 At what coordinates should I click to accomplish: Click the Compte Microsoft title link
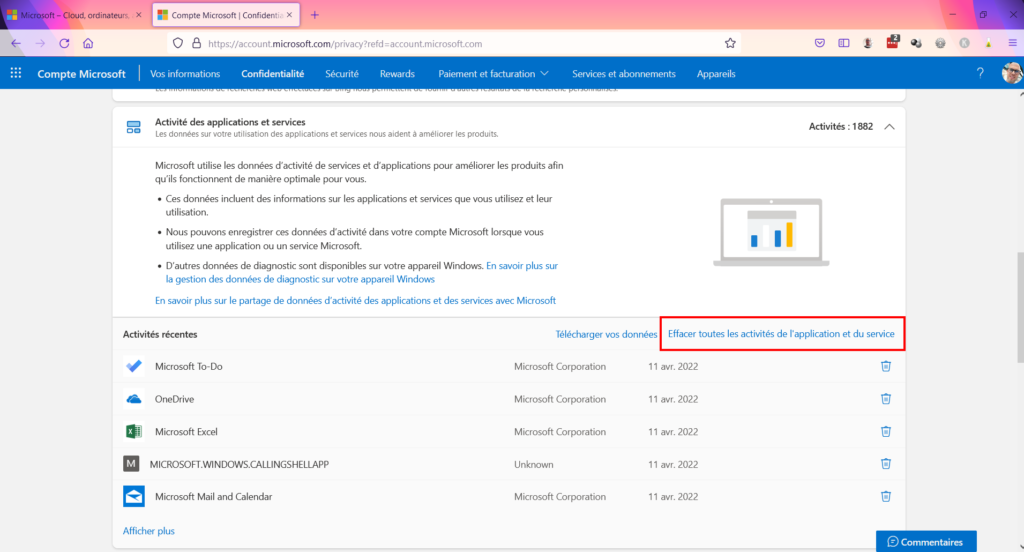pos(81,74)
